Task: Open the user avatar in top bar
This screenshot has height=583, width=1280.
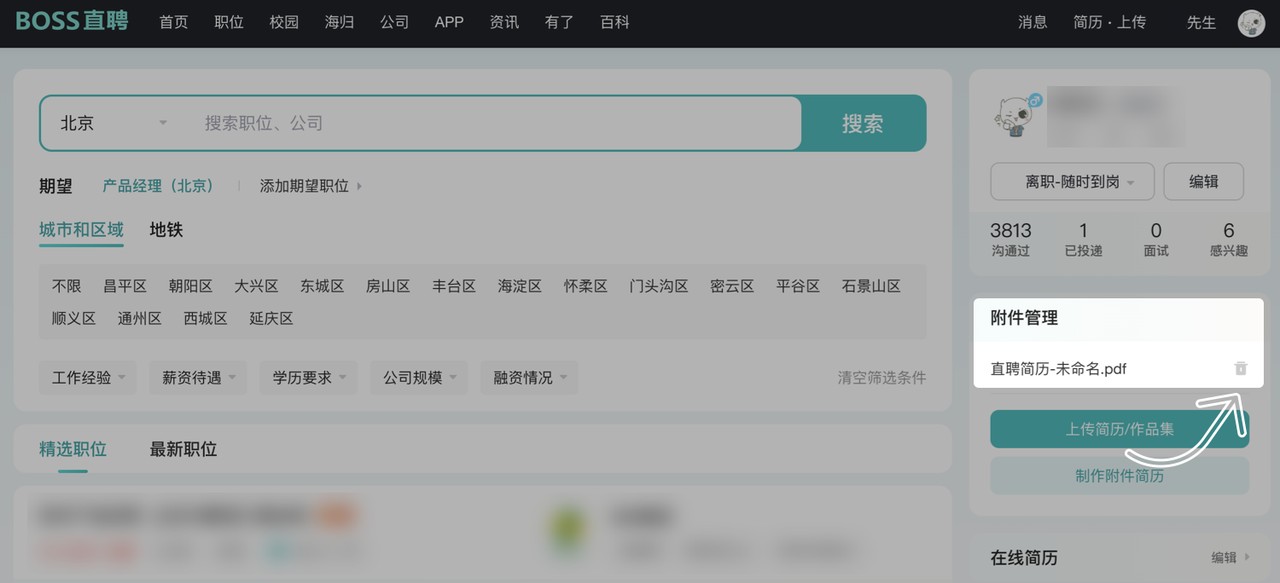Action: pyautogui.click(x=1251, y=23)
